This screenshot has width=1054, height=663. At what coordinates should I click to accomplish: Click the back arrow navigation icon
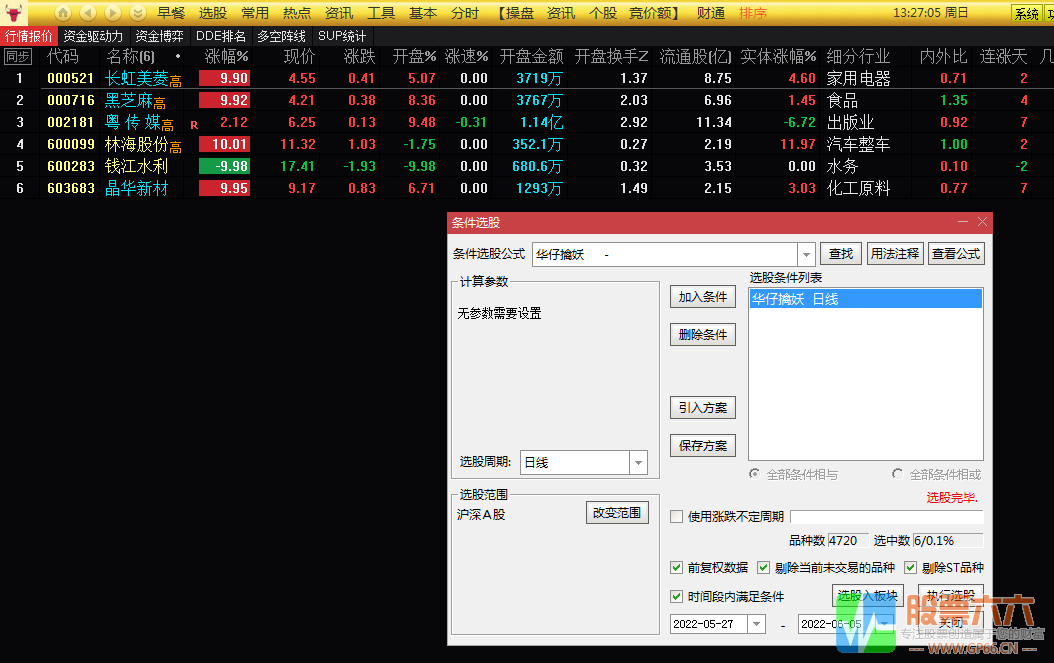[x=87, y=12]
